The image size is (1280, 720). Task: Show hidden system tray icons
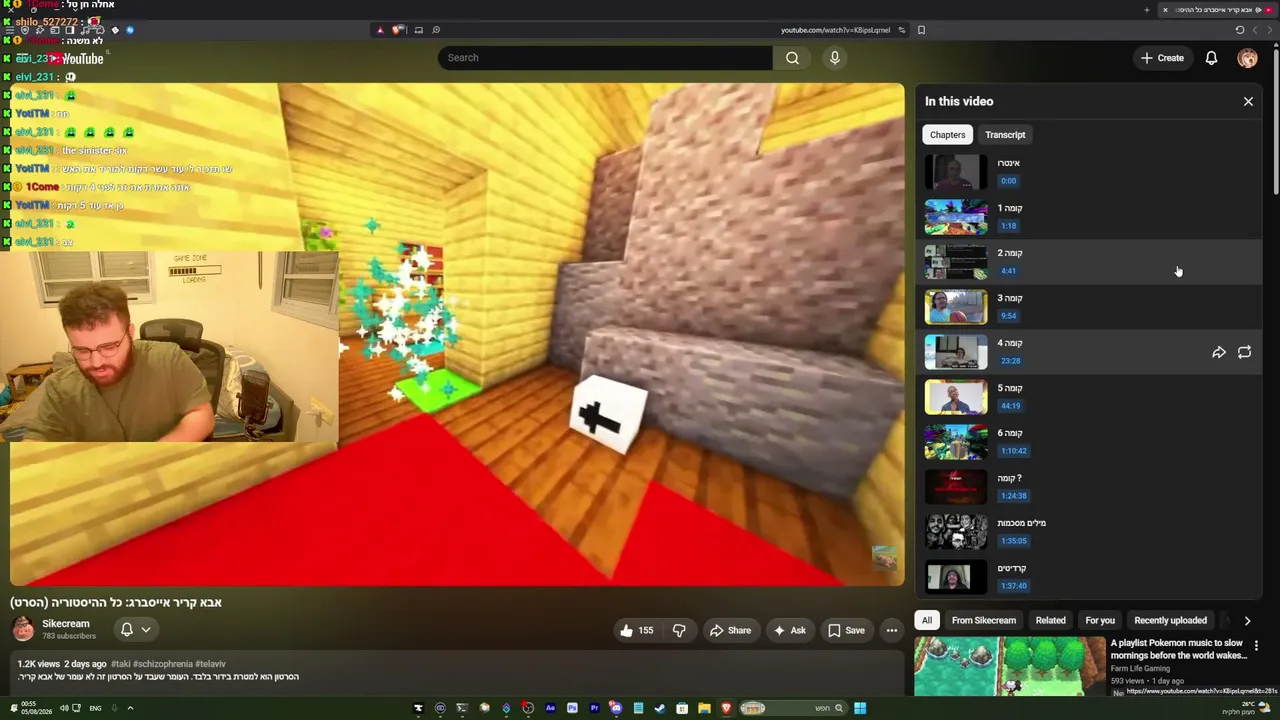click(130, 708)
